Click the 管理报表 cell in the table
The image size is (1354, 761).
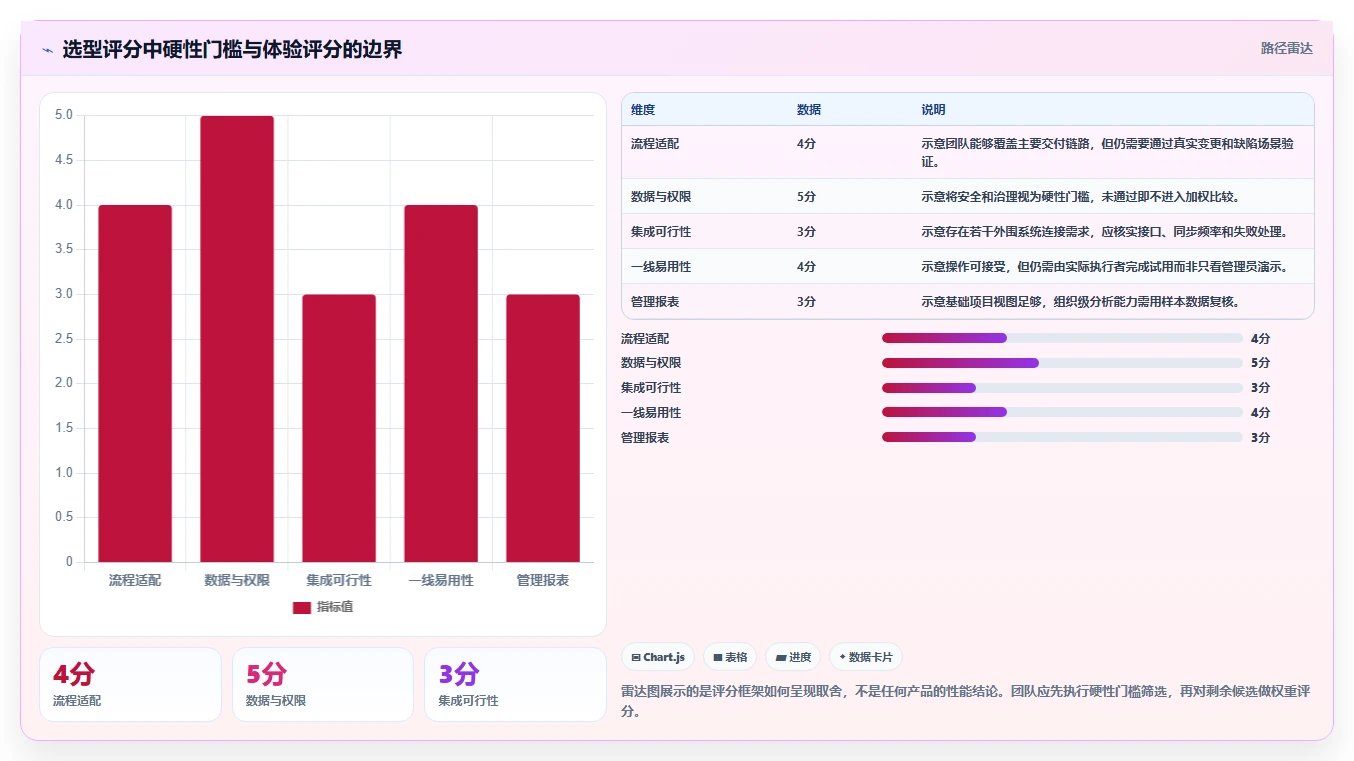pos(655,302)
